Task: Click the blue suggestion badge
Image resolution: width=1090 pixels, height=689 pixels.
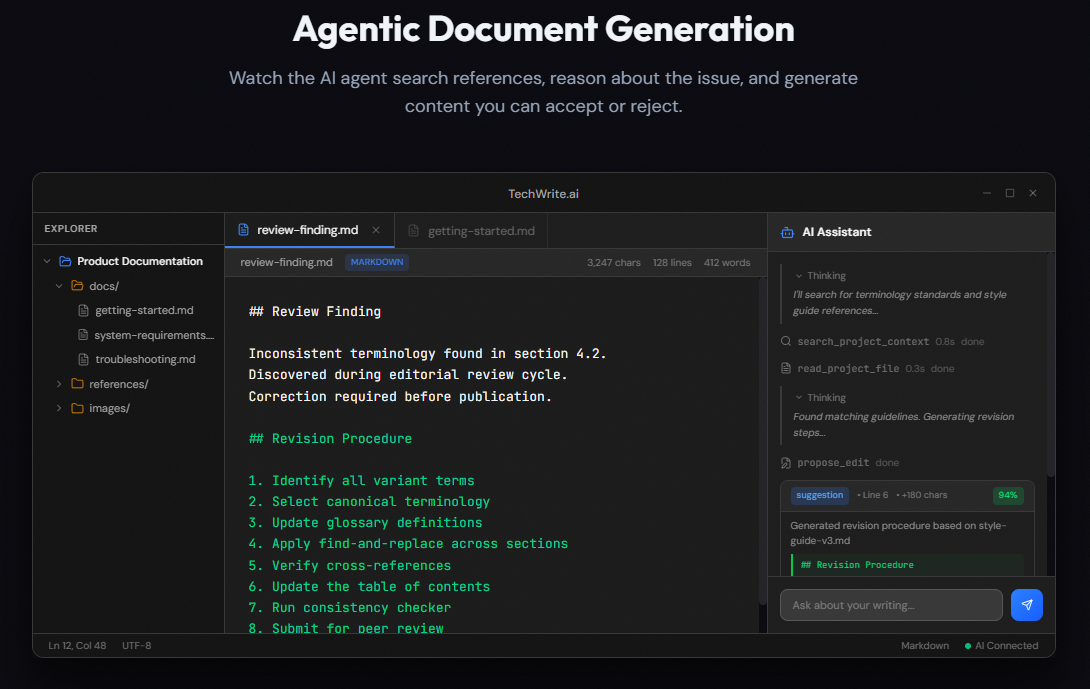Action: [x=820, y=495]
